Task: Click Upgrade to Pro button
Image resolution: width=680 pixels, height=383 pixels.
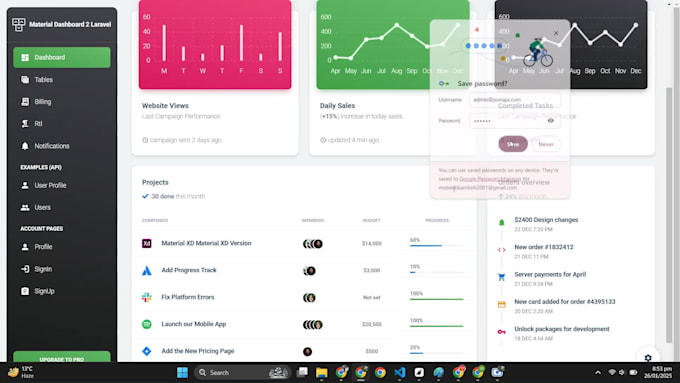Action: click(62, 357)
